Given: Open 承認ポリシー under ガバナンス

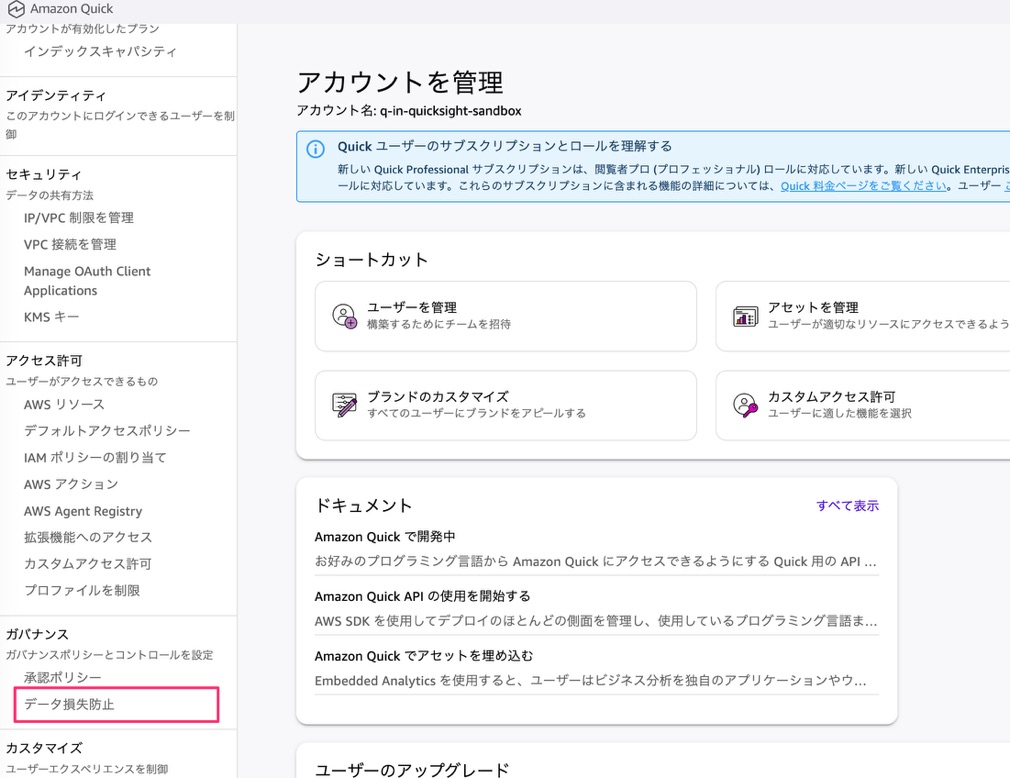Looking at the screenshot, I should [x=62, y=678].
